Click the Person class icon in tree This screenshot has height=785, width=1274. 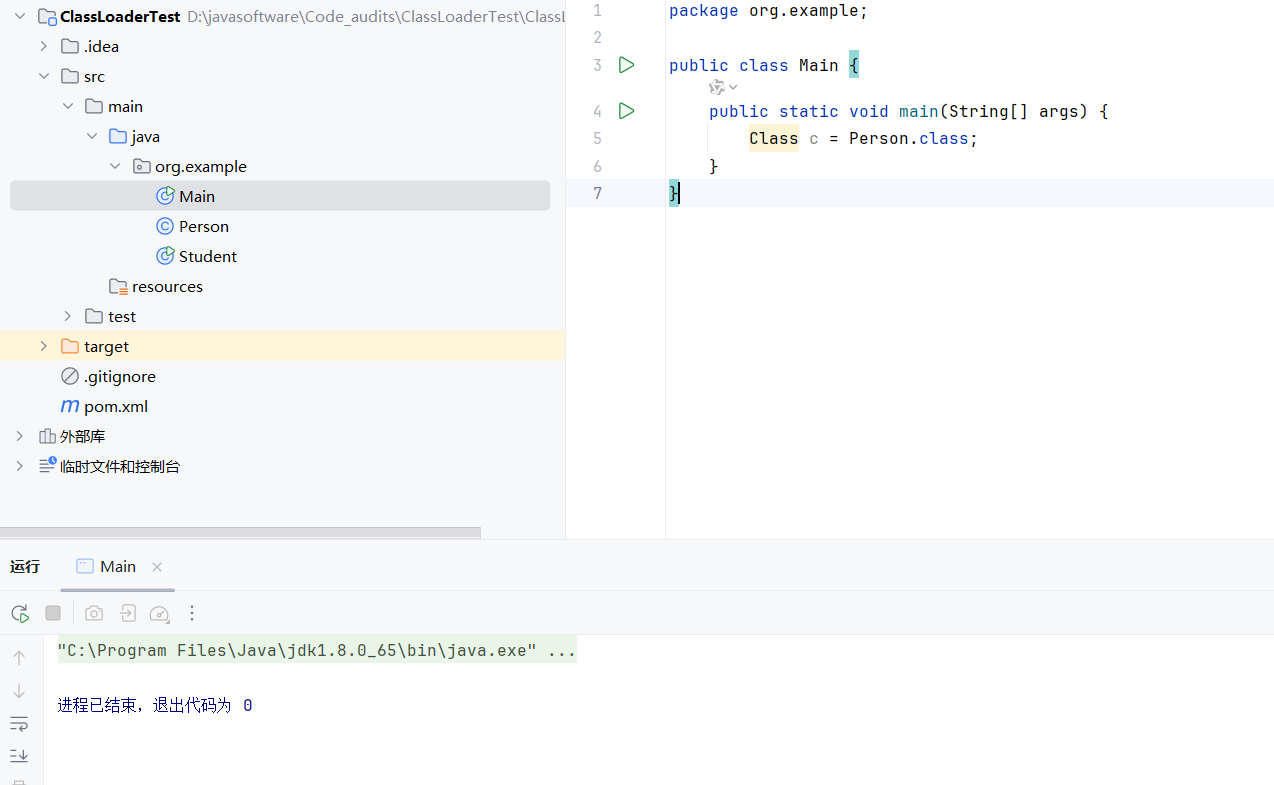166,226
